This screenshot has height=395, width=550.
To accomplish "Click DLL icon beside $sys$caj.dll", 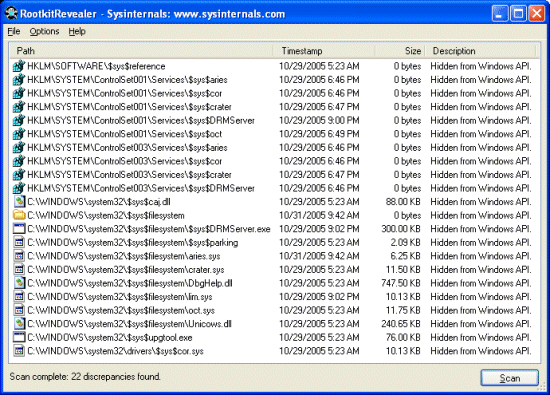I will (19, 202).
